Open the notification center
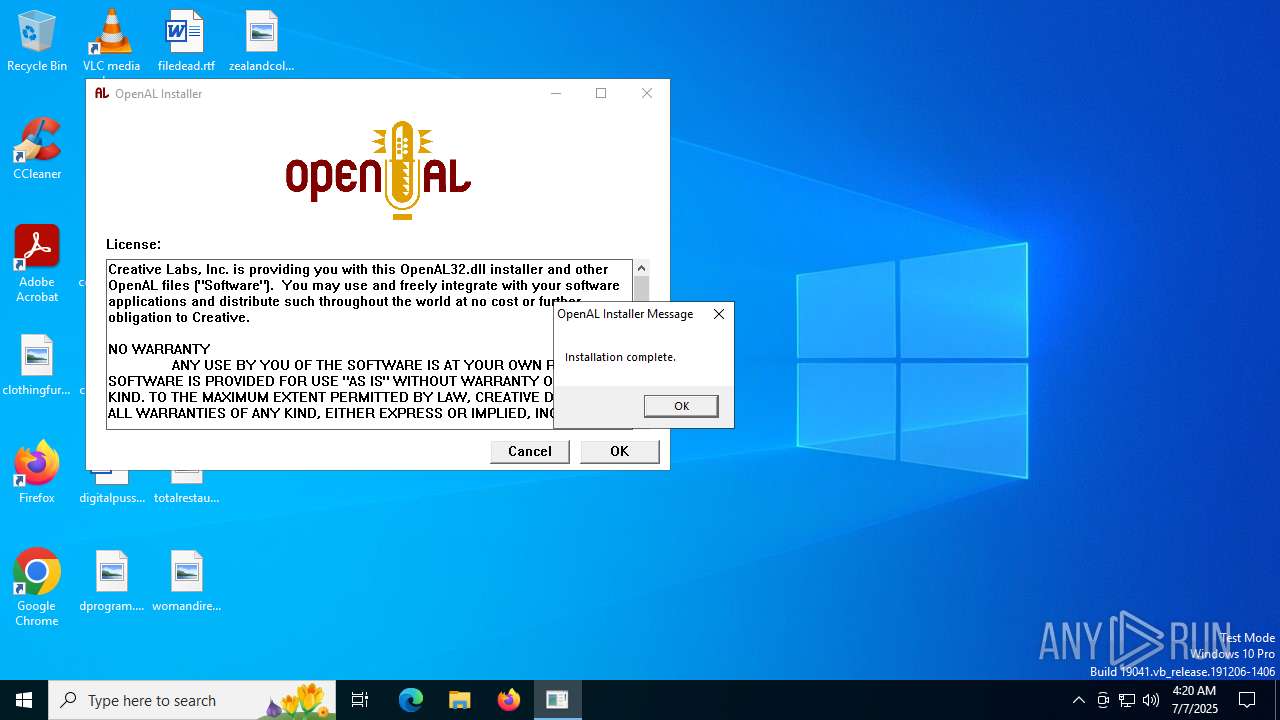 click(x=1247, y=700)
